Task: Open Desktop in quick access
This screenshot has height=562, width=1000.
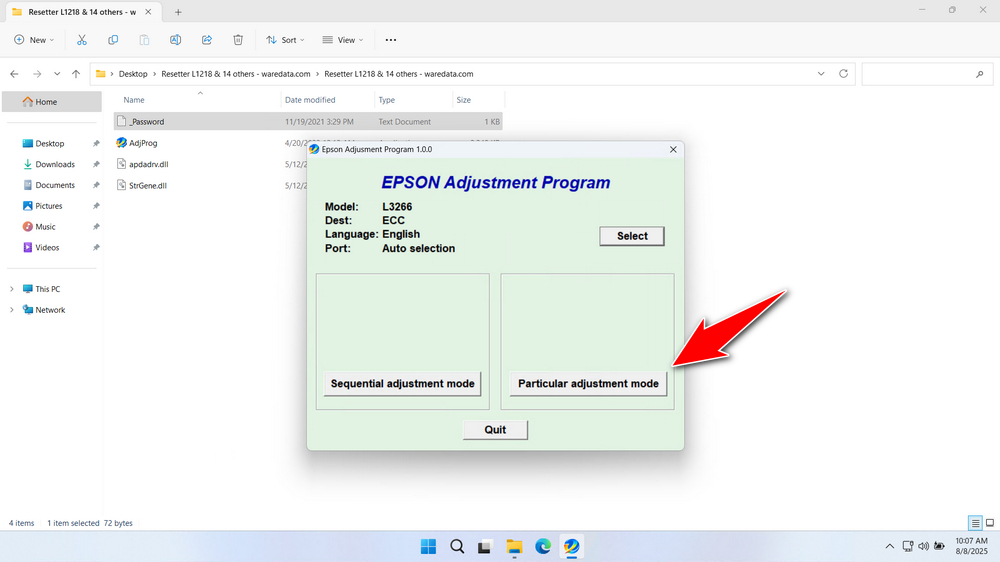Action: pos(50,144)
